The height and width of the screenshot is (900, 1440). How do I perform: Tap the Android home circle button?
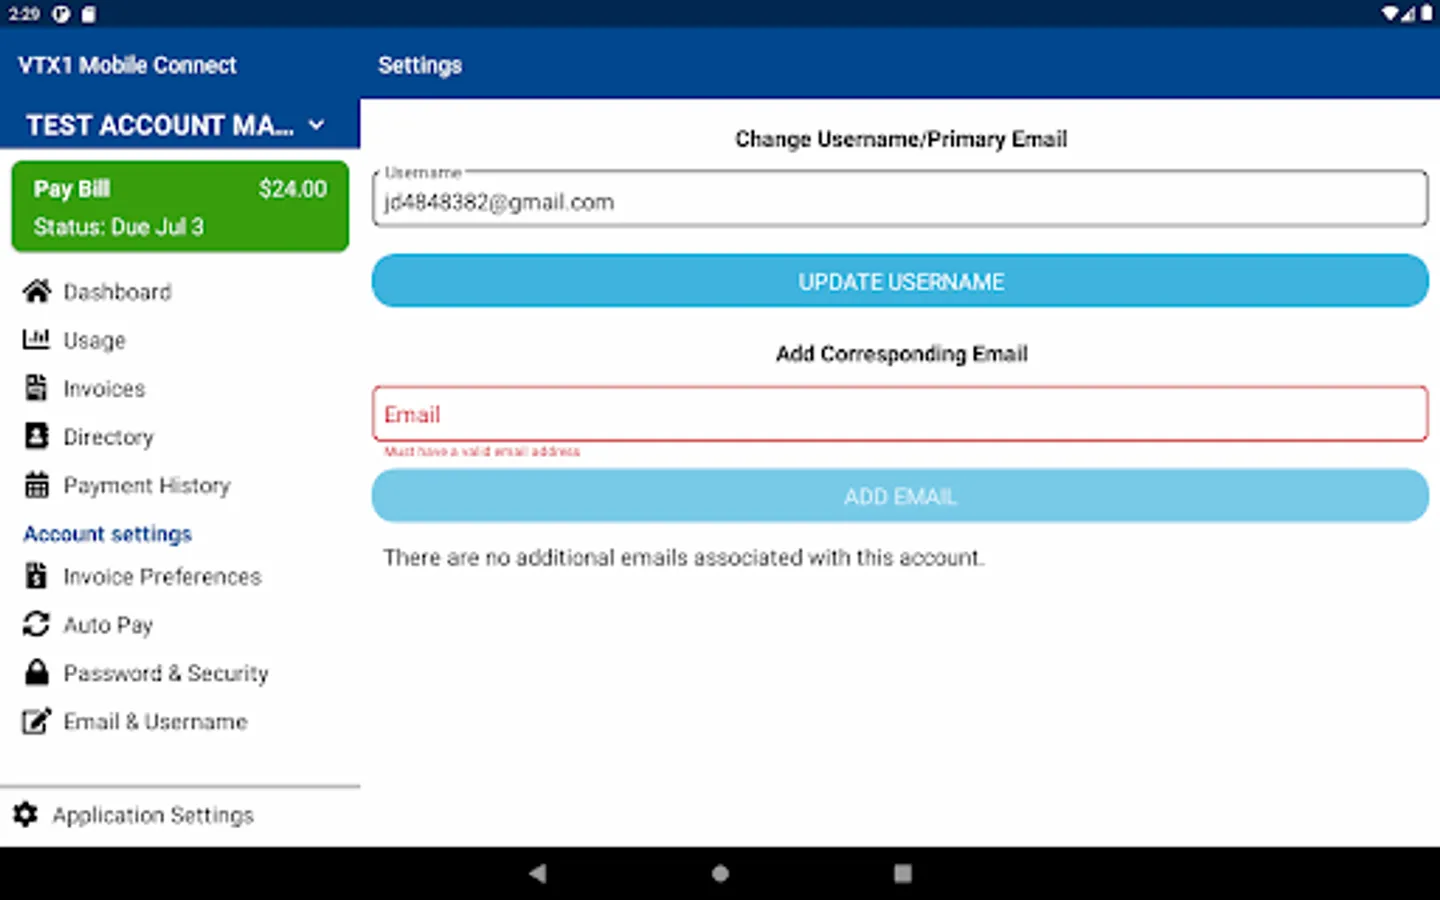(720, 873)
